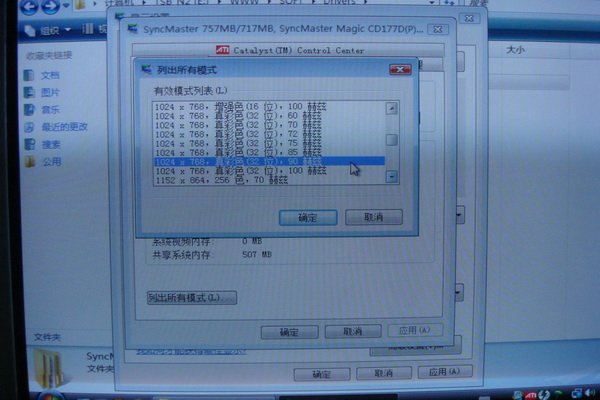Select 1024 x 768 真彩色 75 赫兹
Image resolution: width=600 pixels, height=400 pixels.
point(269,143)
